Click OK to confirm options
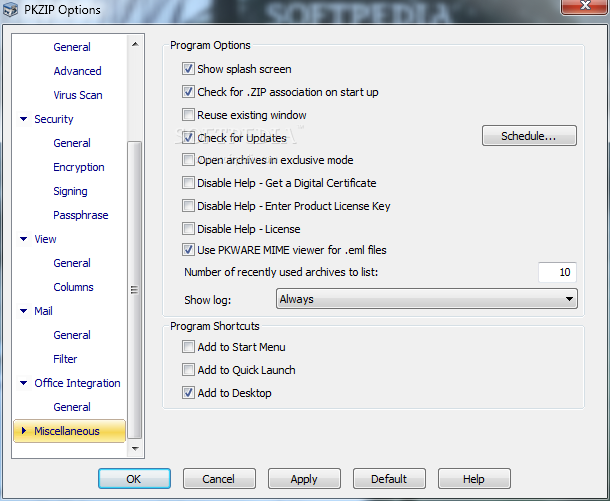The height and width of the screenshot is (501, 610). coord(134,478)
